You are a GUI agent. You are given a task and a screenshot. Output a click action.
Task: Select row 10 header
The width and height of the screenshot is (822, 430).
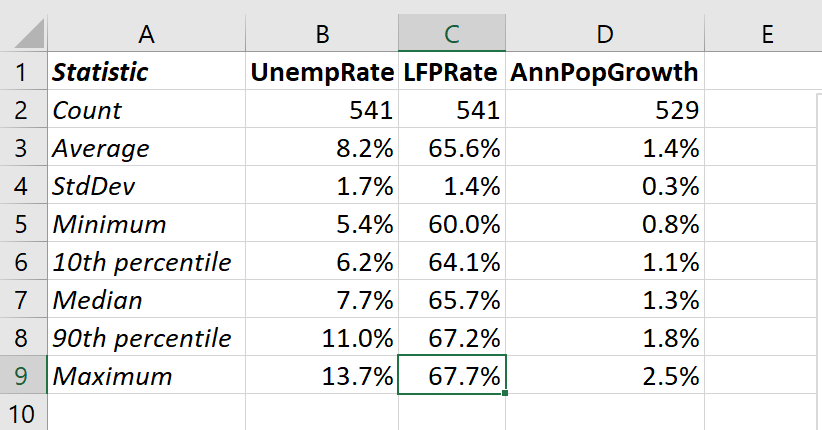point(23,412)
